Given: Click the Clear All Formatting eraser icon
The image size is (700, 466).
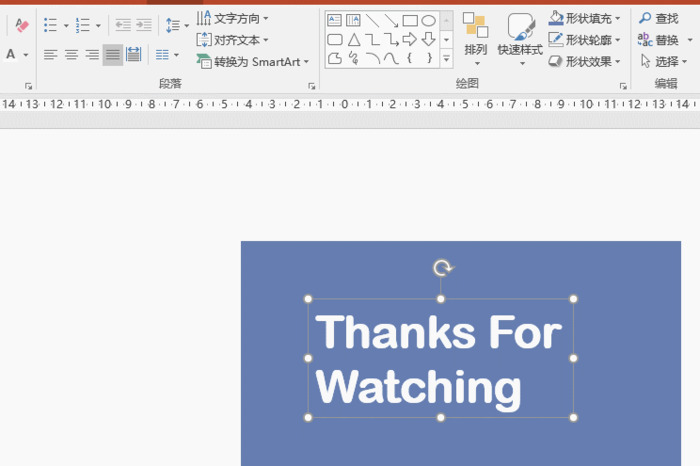Looking at the screenshot, I should point(22,25).
